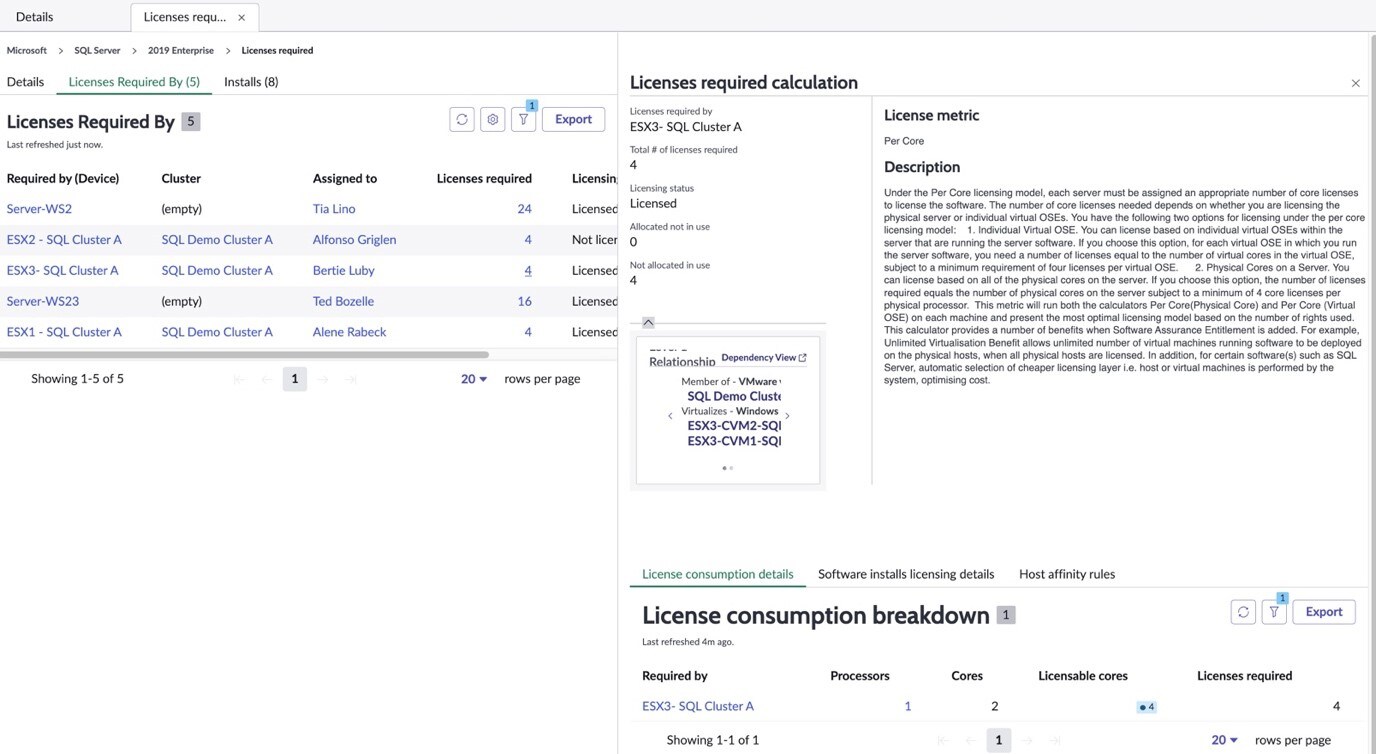Refresh the License consumption breakdown table
The height and width of the screenshot is (754, 1376).
point(1243,611)
